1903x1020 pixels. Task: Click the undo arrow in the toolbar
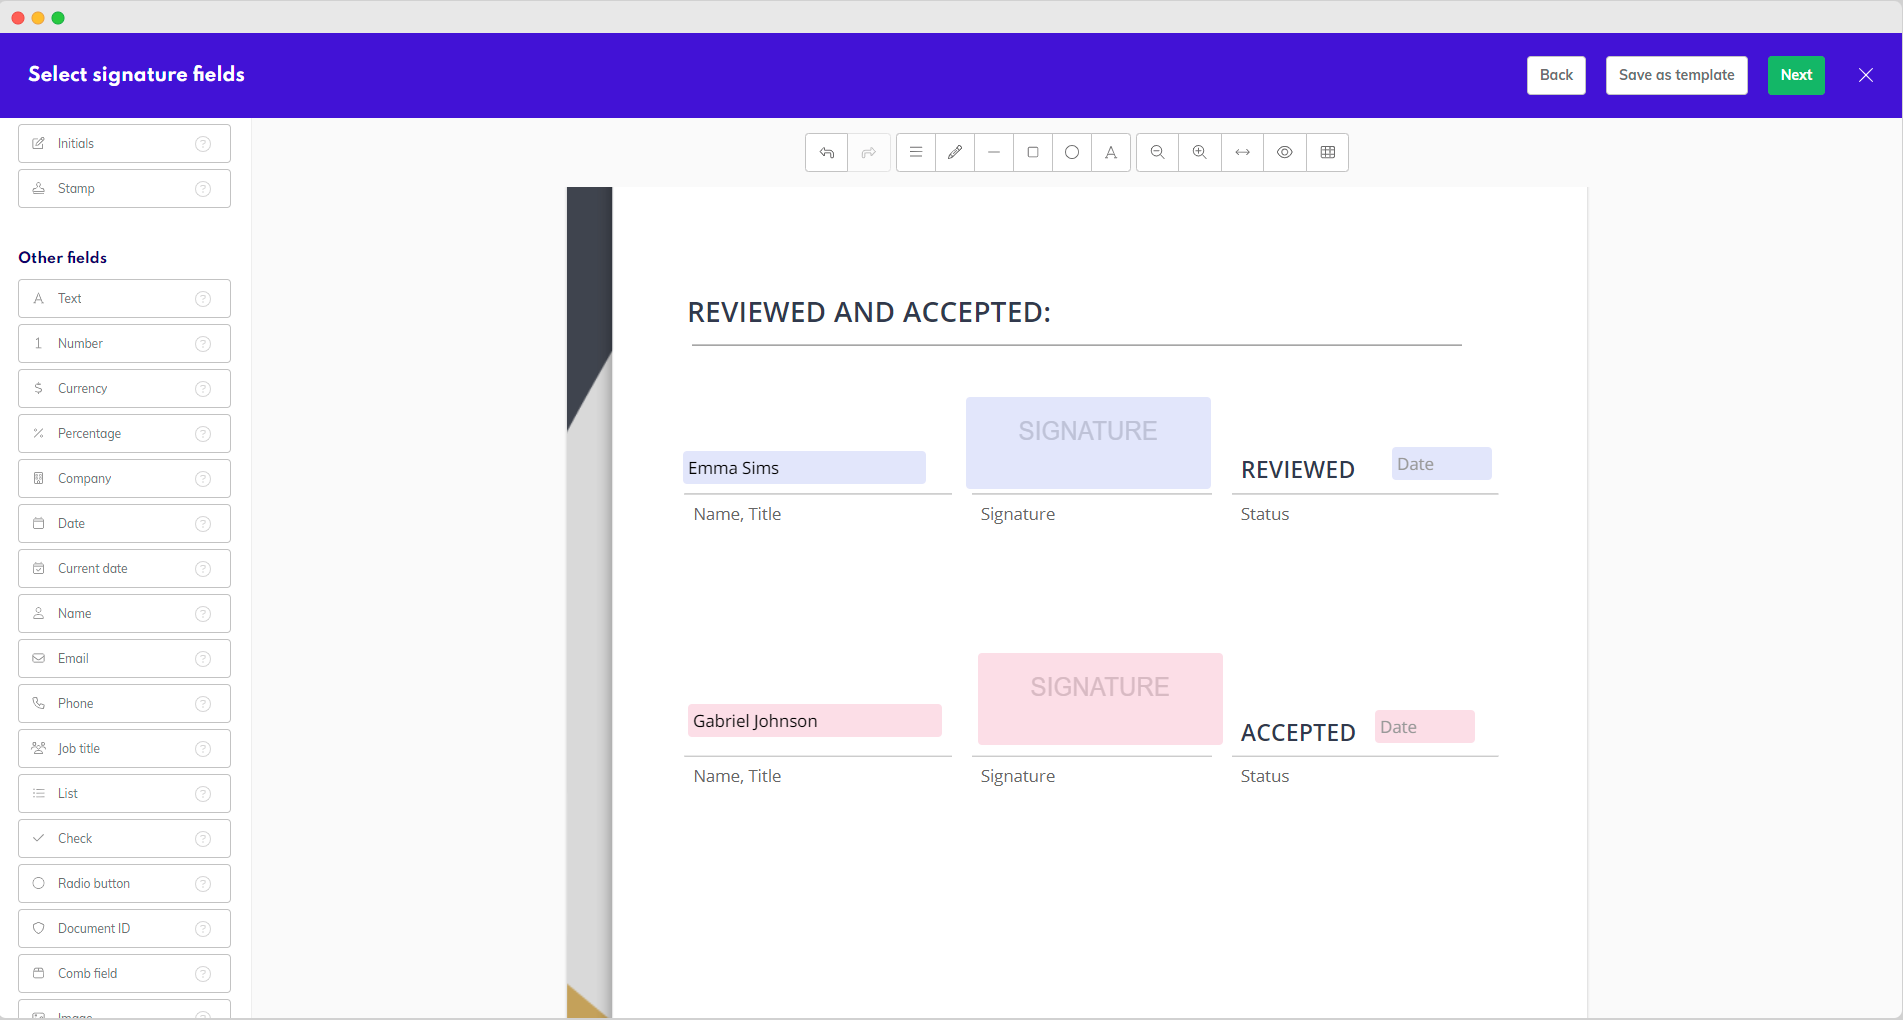click(827, 153)
